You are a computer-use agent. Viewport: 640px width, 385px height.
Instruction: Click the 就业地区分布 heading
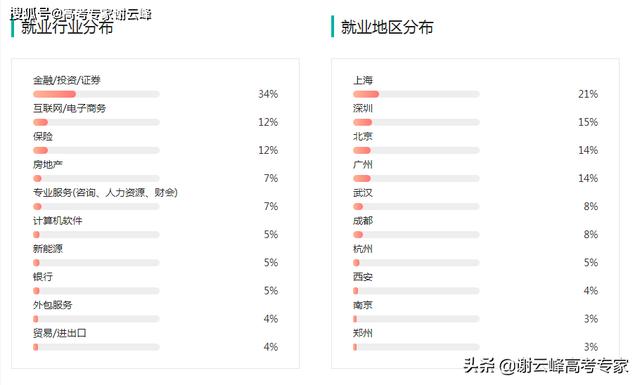tap(387, 27)
